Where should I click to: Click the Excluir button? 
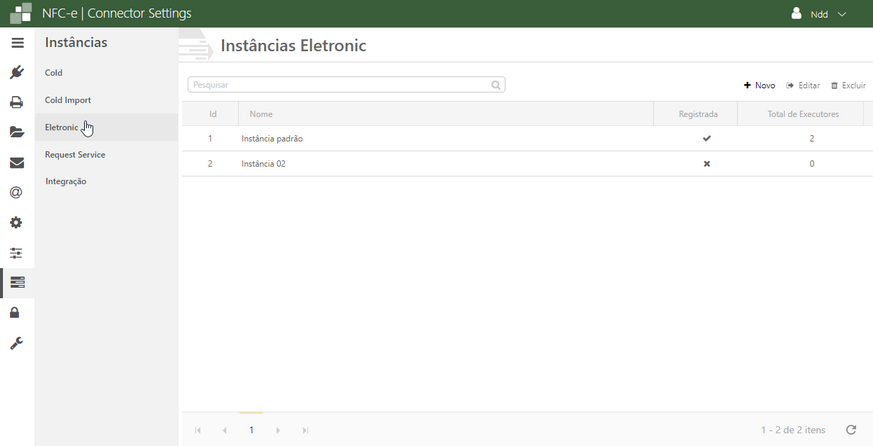[848, 86]
